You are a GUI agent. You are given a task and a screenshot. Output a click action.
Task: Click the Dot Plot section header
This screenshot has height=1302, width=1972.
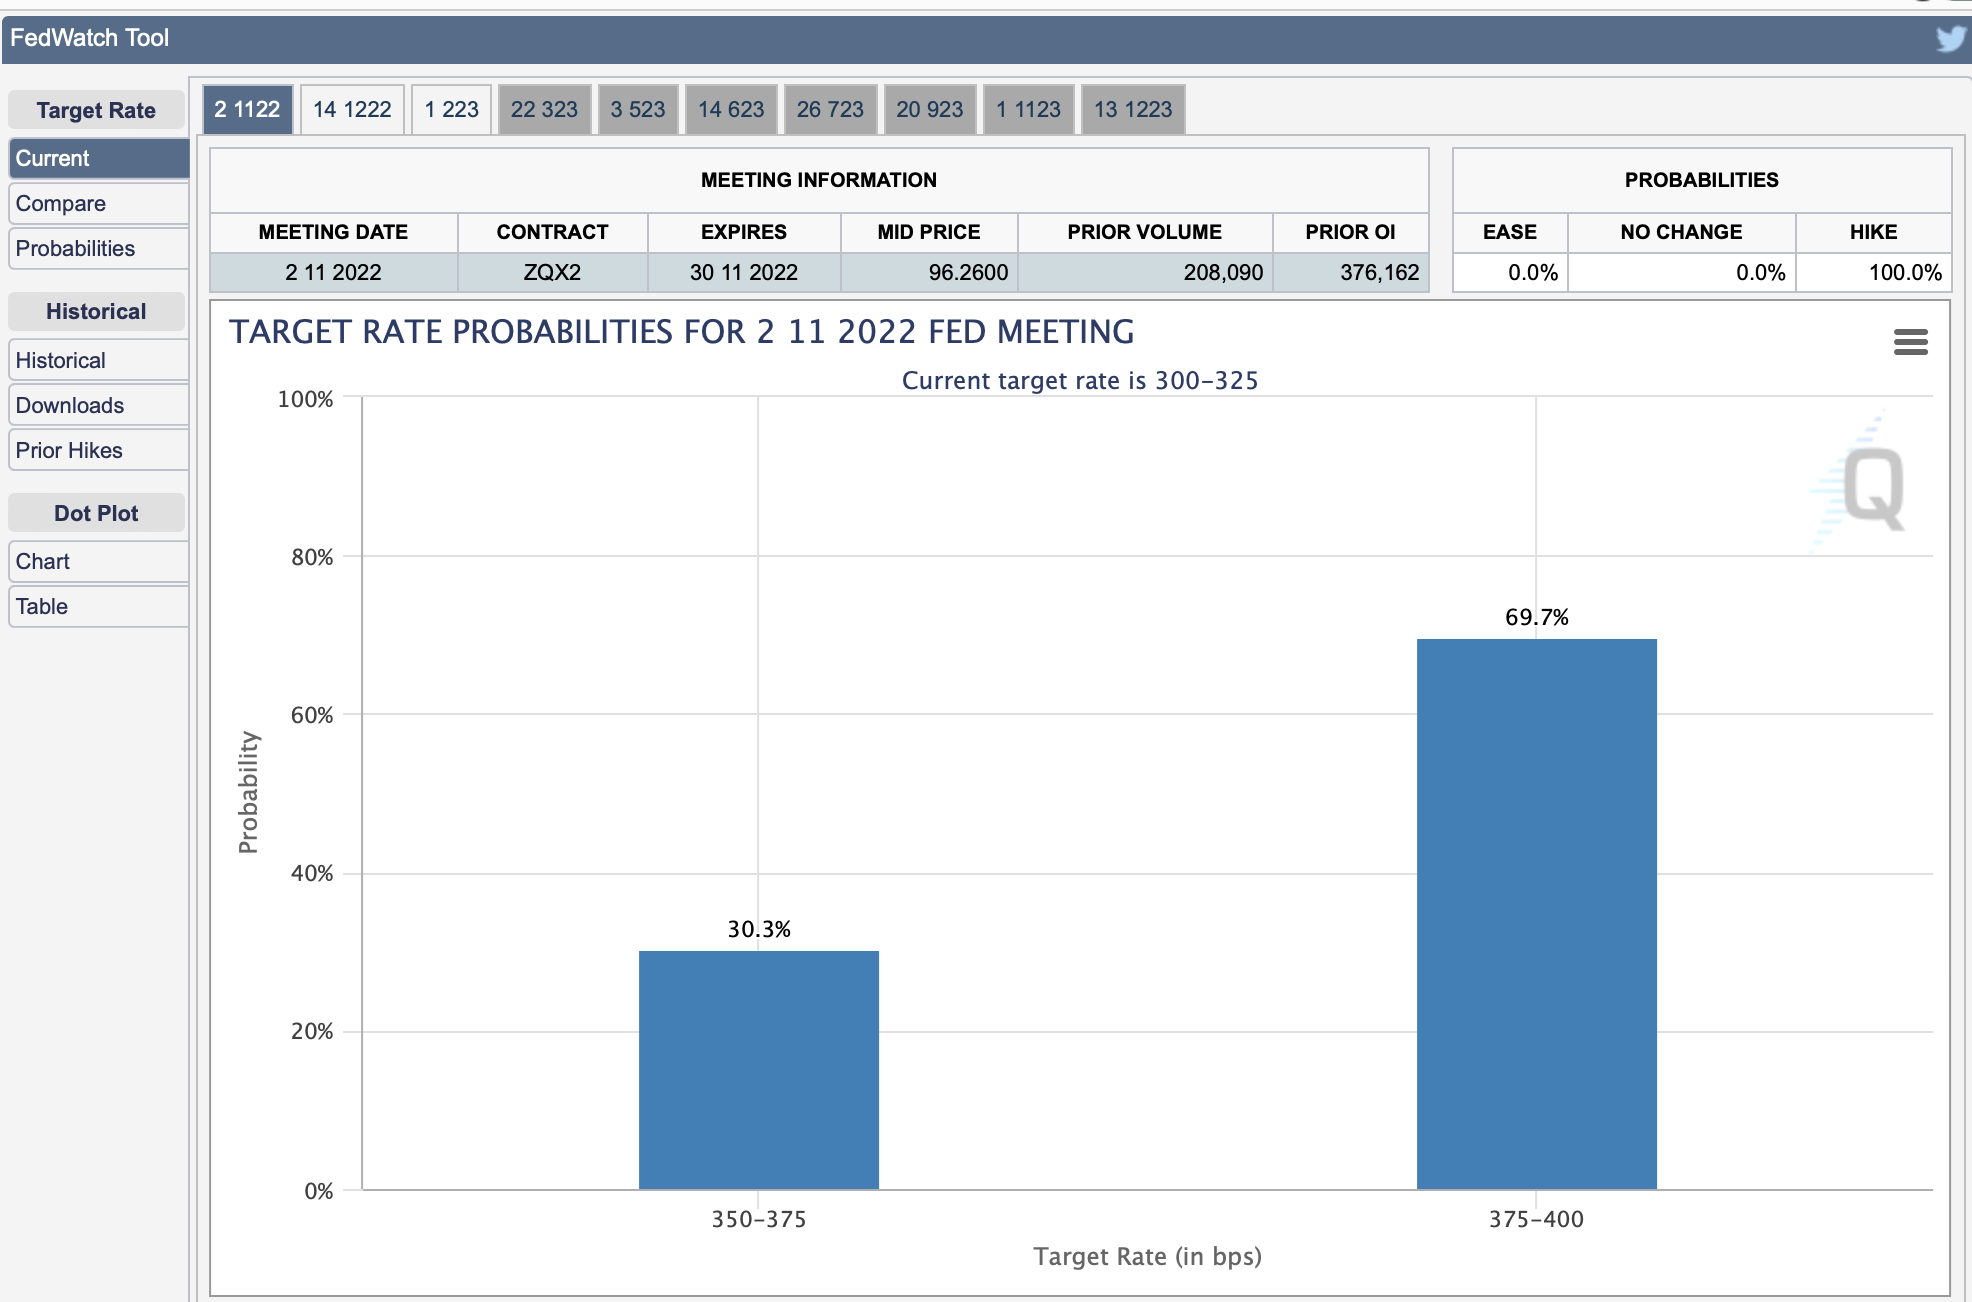96,513
